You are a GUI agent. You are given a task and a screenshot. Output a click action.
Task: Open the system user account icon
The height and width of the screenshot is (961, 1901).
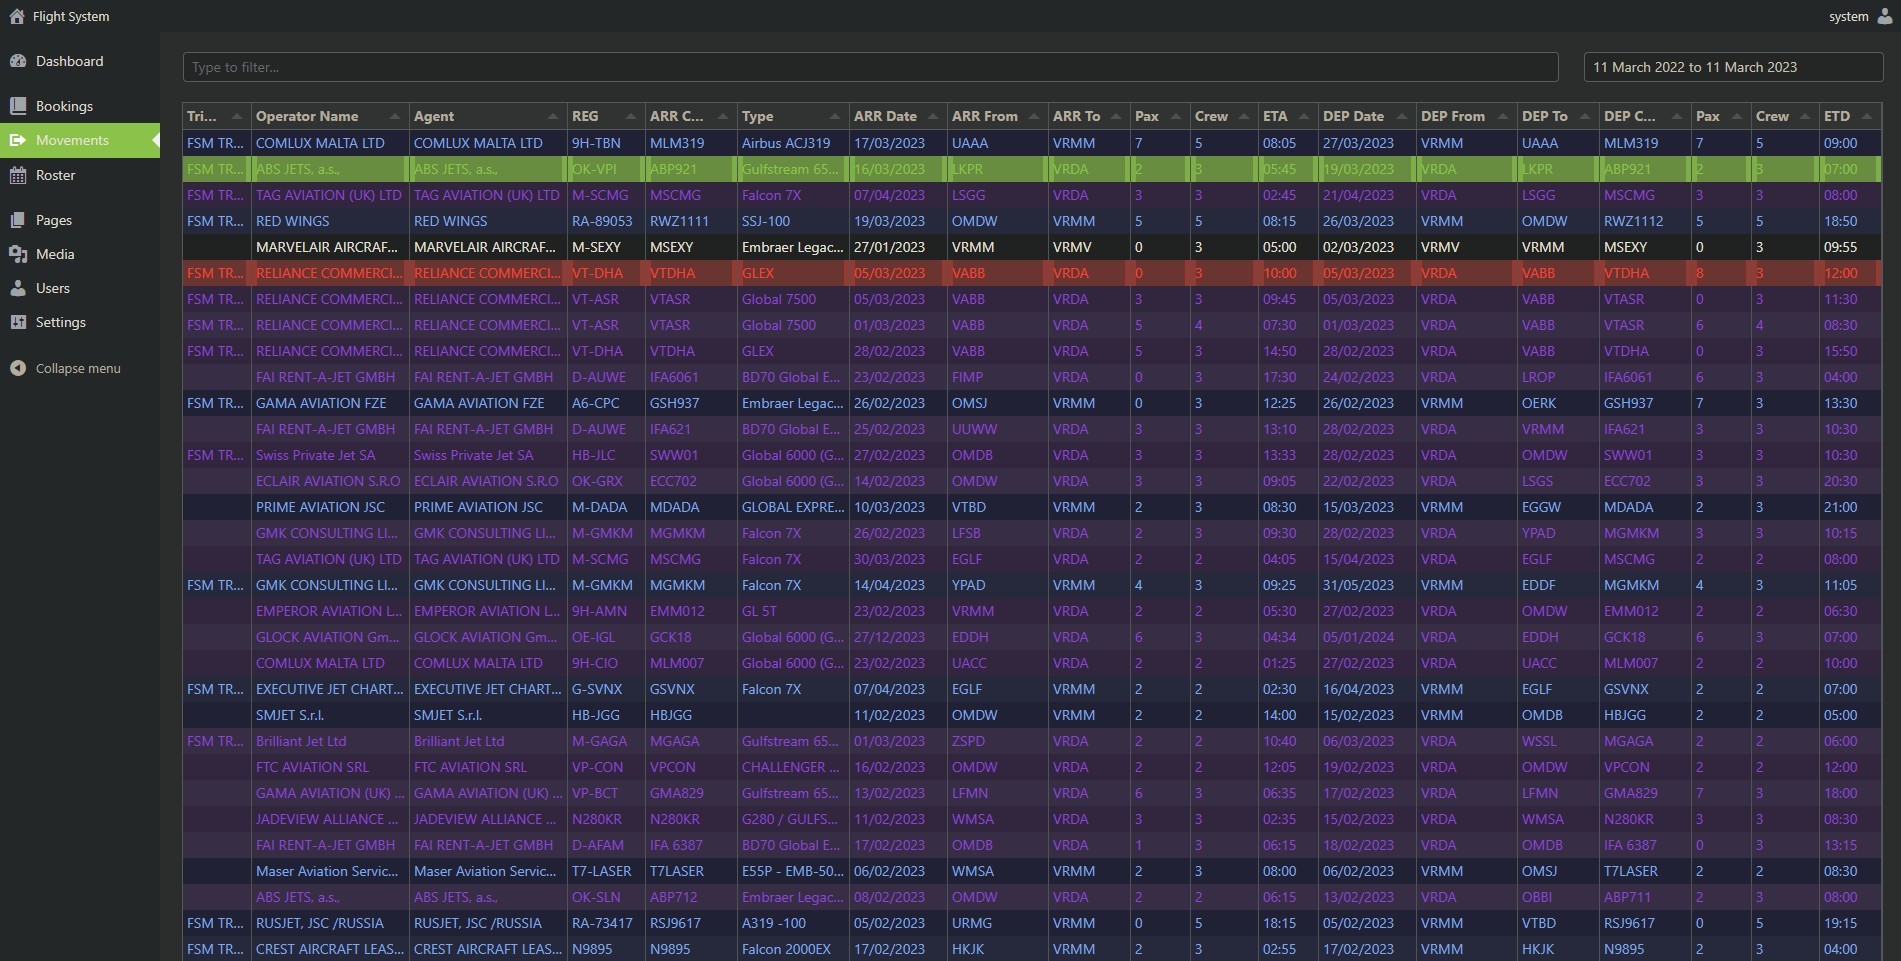point(1885,16)
